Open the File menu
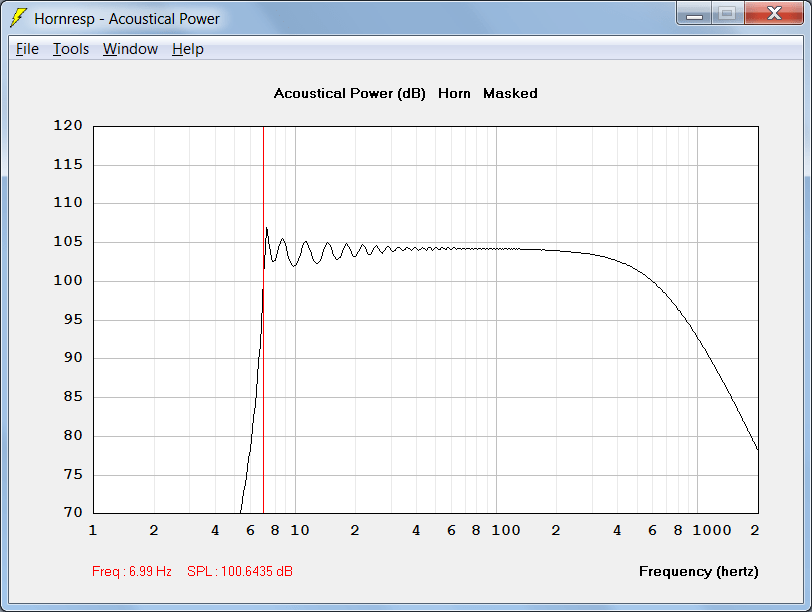The image size is (812, 612). pos(27,49)
